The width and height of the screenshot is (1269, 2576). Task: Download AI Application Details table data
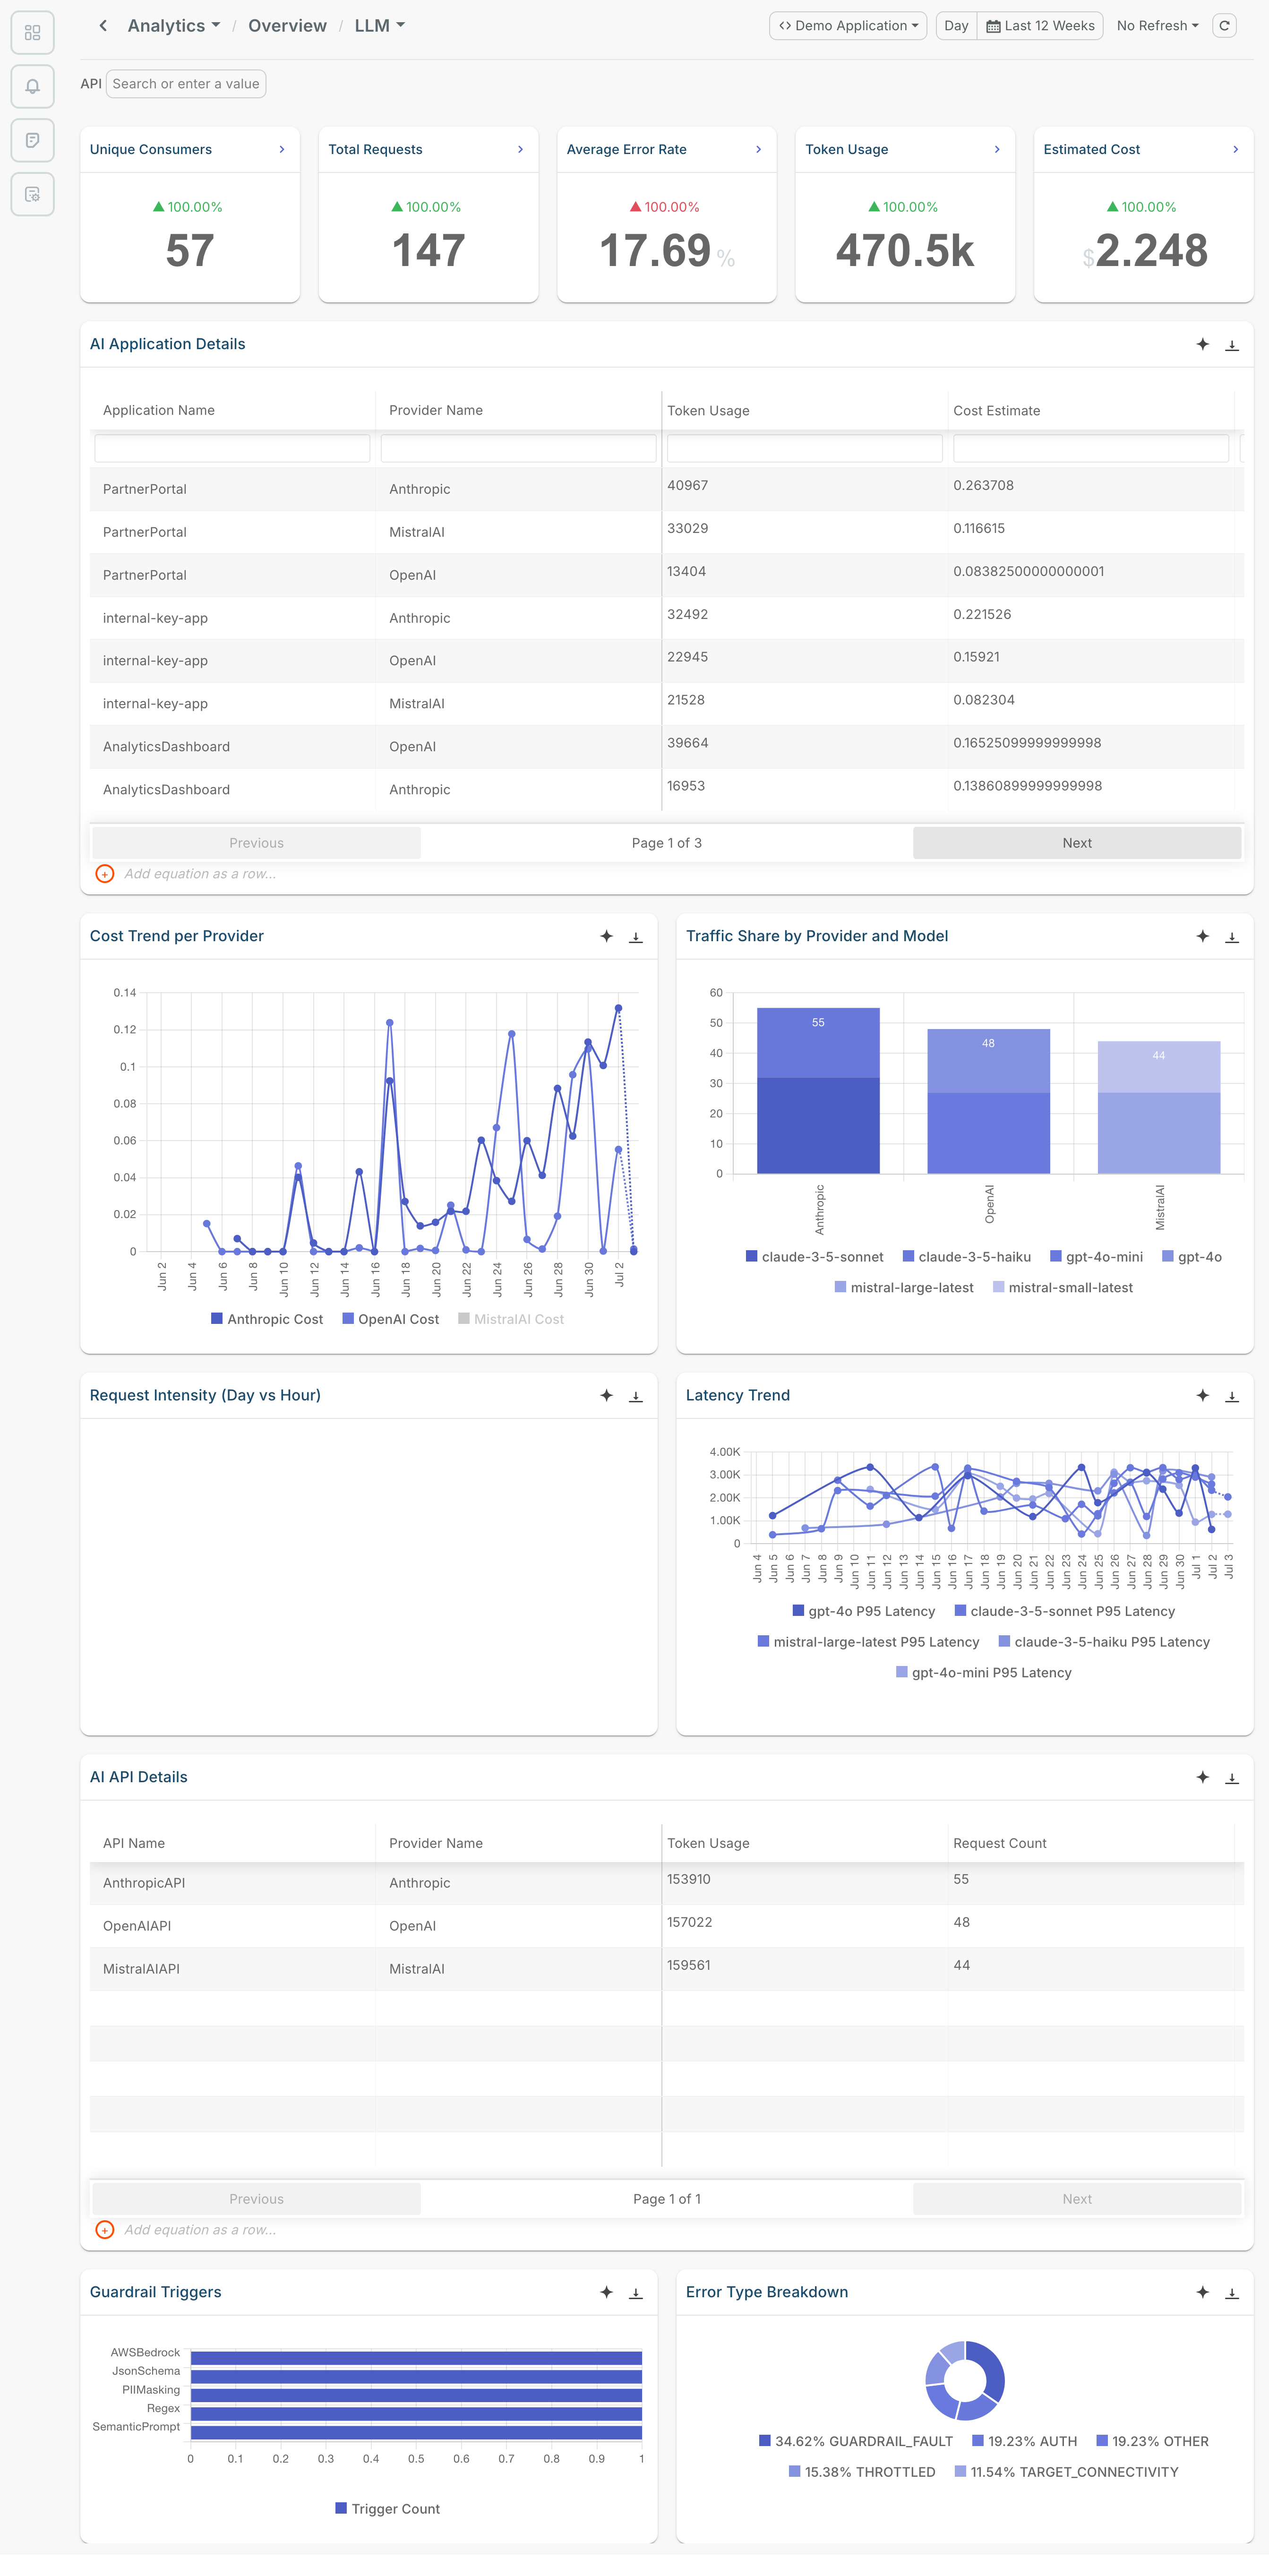(1232, 345)
